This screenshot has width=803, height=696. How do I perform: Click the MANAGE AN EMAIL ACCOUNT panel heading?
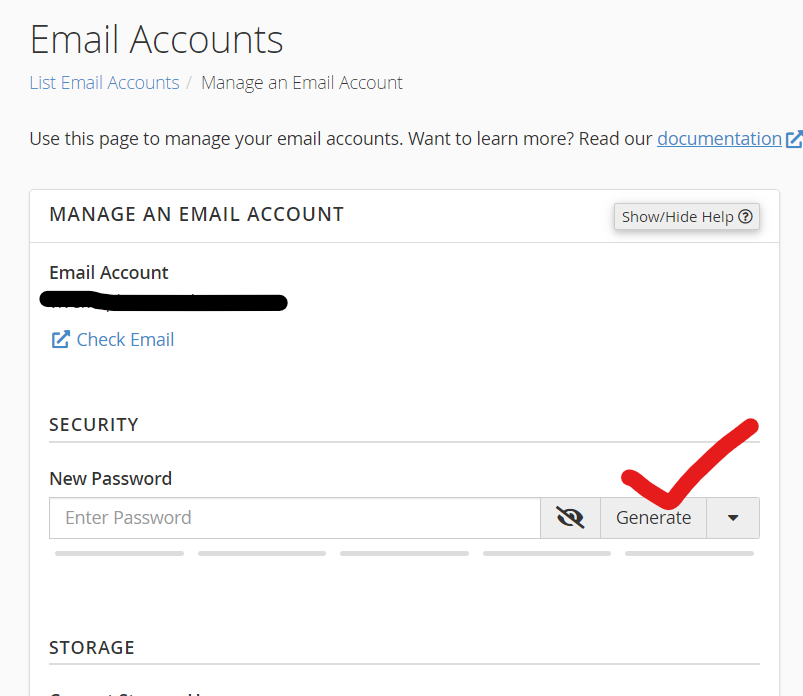point(197,214)
